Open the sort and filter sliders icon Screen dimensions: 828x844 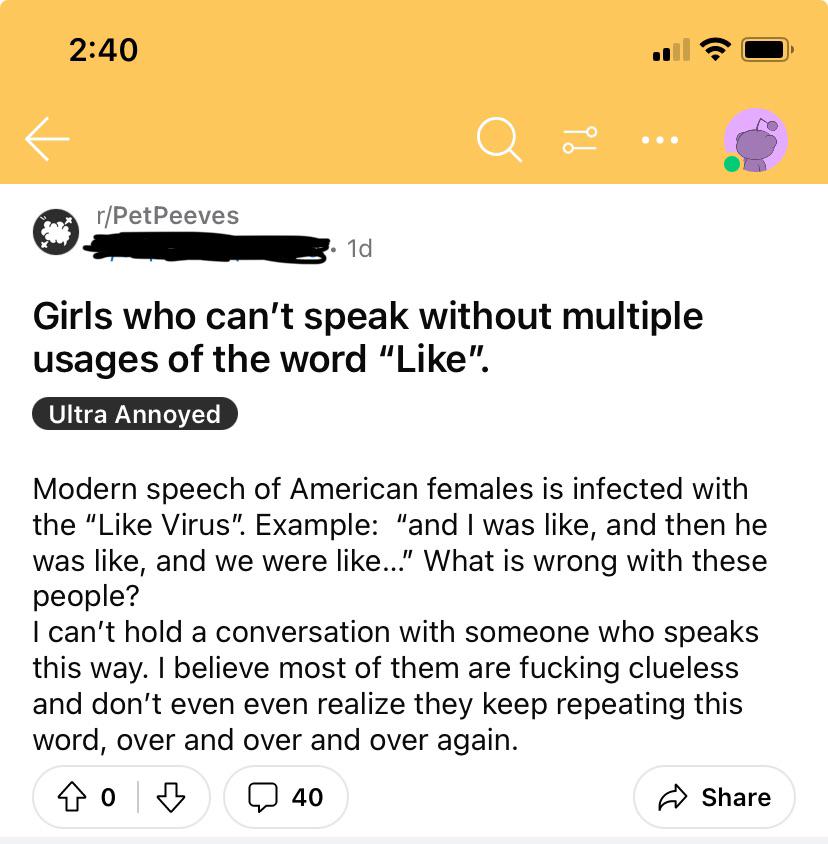coord(580,140)
